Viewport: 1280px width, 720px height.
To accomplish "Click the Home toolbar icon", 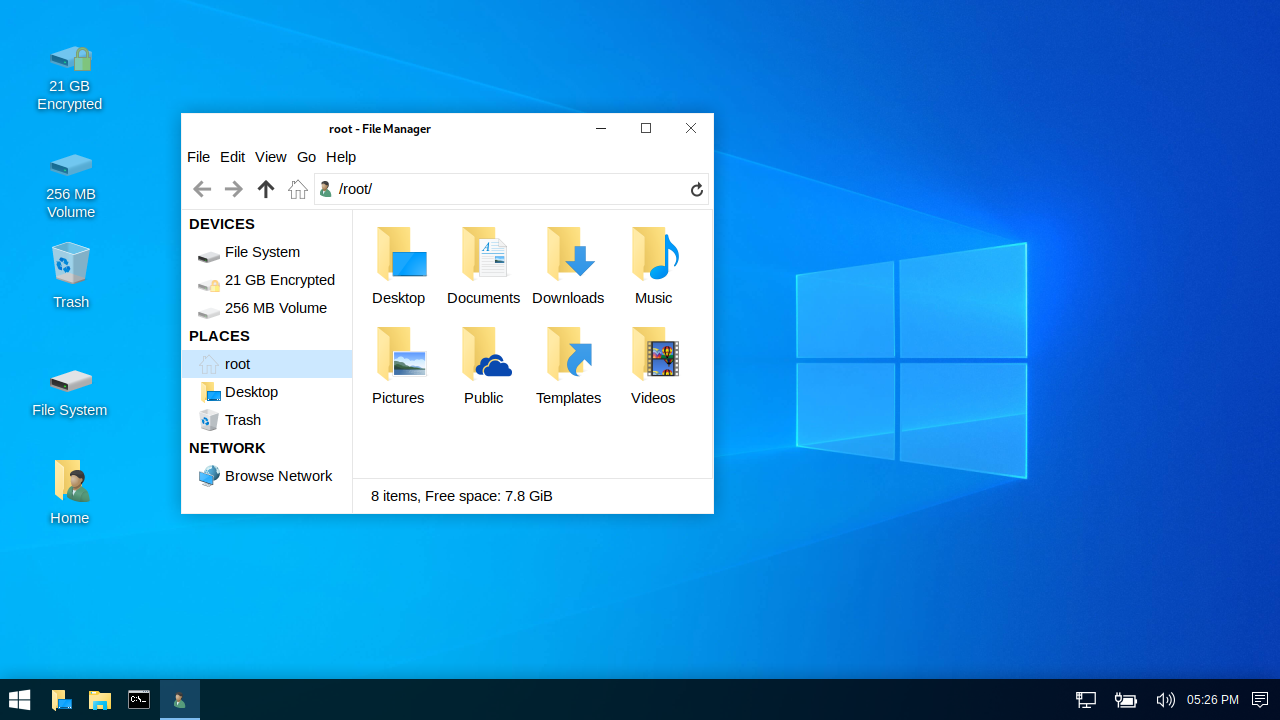I will click(x=297, y=189).
